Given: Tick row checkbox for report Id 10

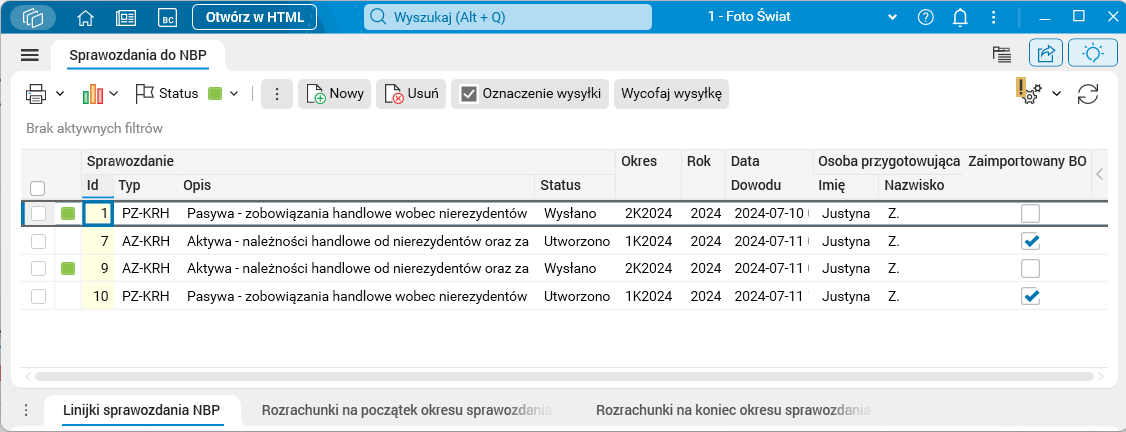Looking at the screenshot, I should (39, 296).
